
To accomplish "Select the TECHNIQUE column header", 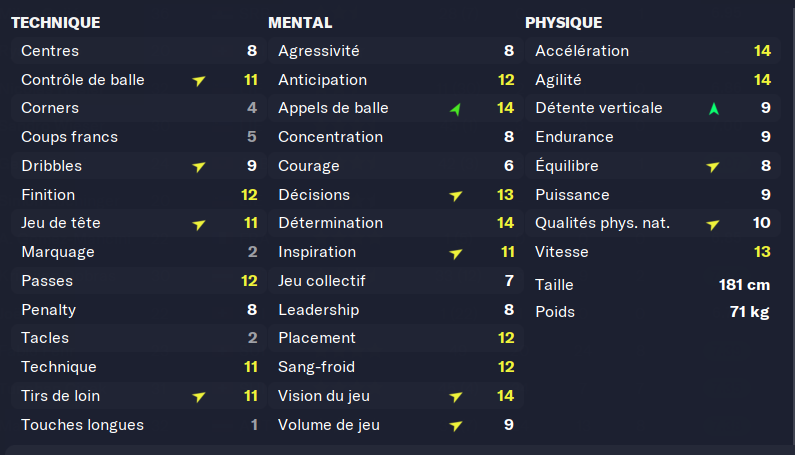I will (x=55, y=22).
